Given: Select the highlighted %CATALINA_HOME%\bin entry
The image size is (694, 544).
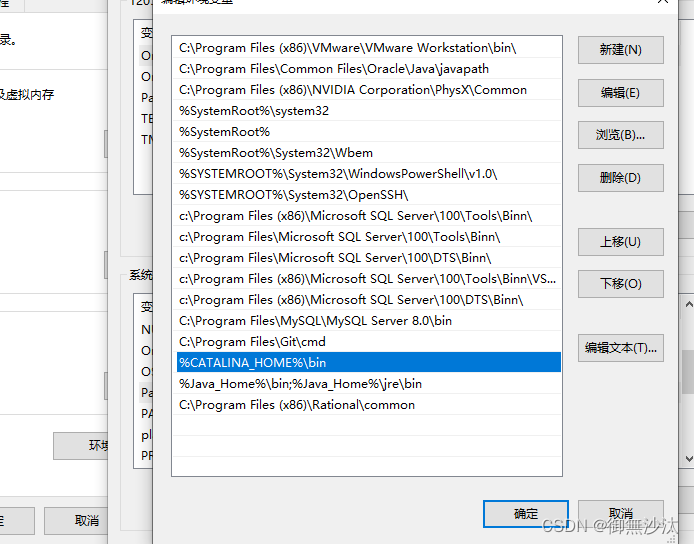Looking at the screenshot, I should point(368,363).
